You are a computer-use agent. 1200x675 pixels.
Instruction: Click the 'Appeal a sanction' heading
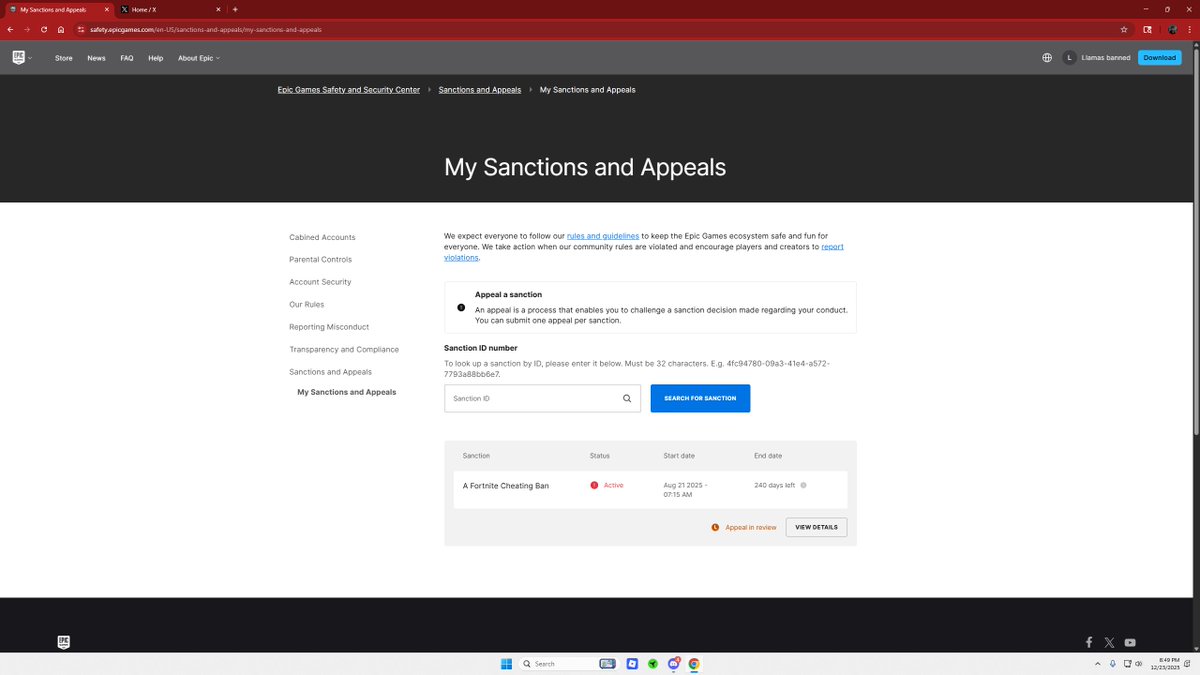point(508,295)
